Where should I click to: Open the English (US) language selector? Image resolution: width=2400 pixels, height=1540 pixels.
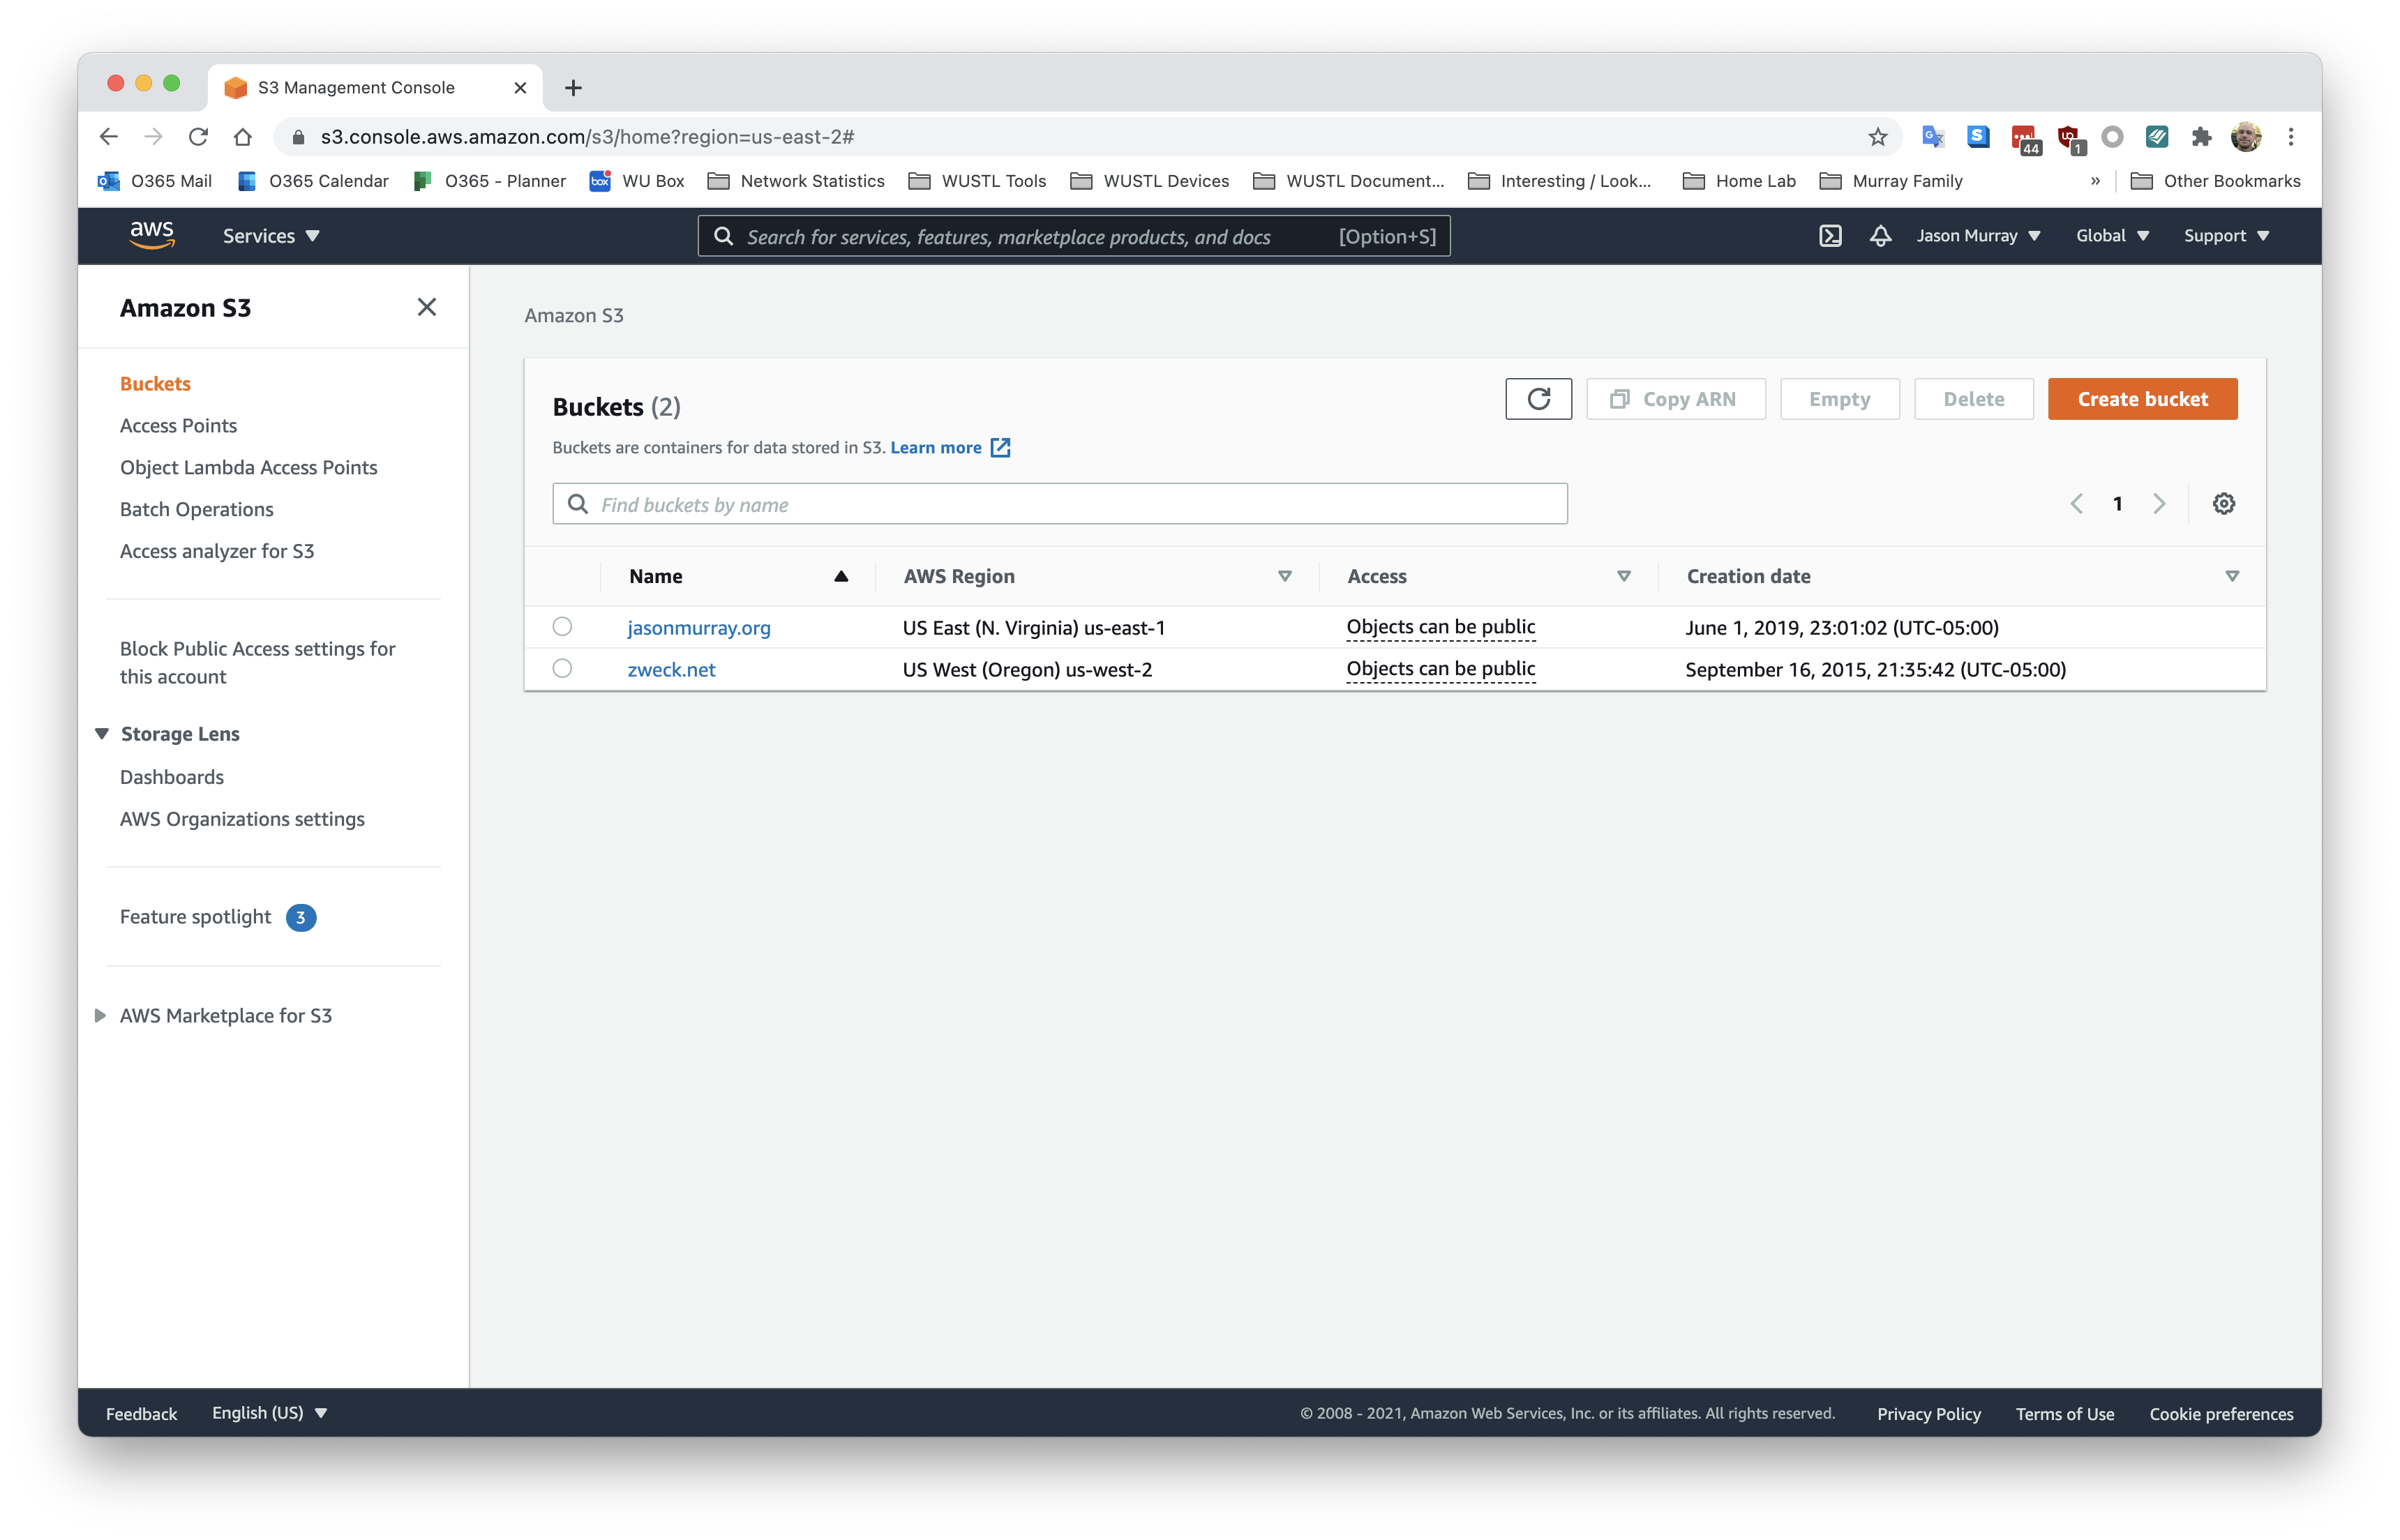(269, 1413)
